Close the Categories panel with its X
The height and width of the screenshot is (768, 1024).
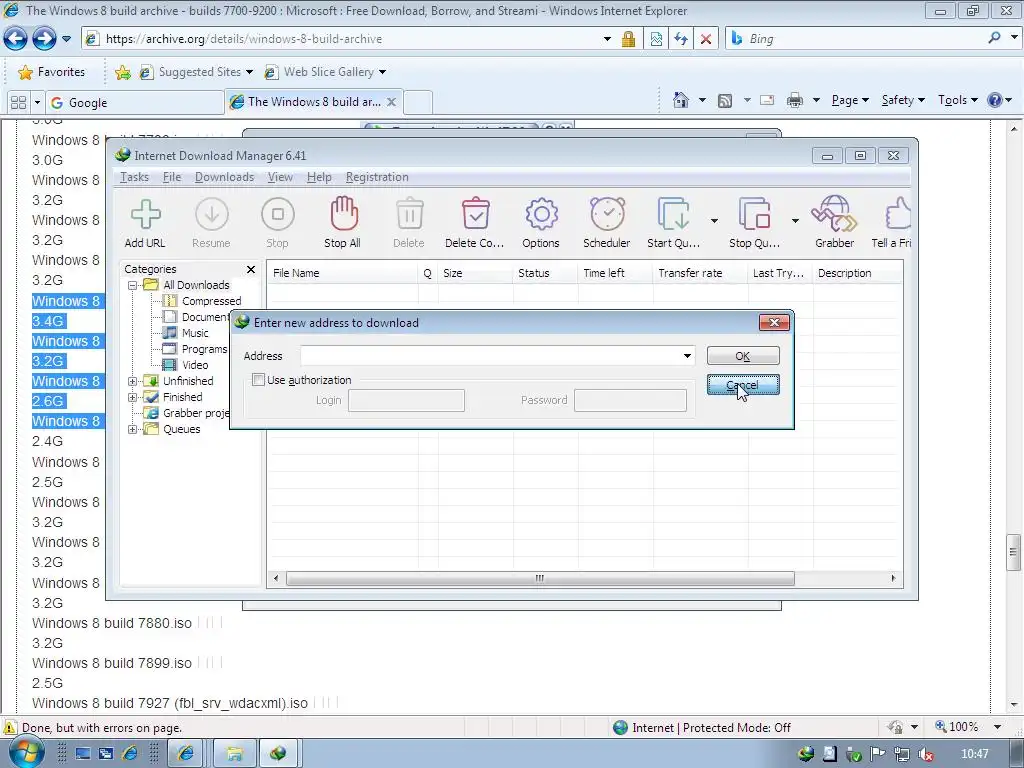[251, 269]
